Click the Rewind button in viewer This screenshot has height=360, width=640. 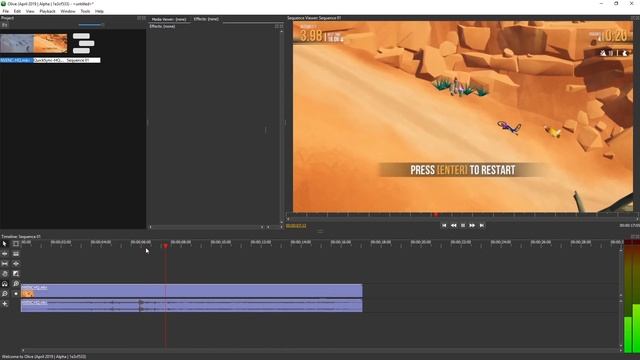coord(453,225)
